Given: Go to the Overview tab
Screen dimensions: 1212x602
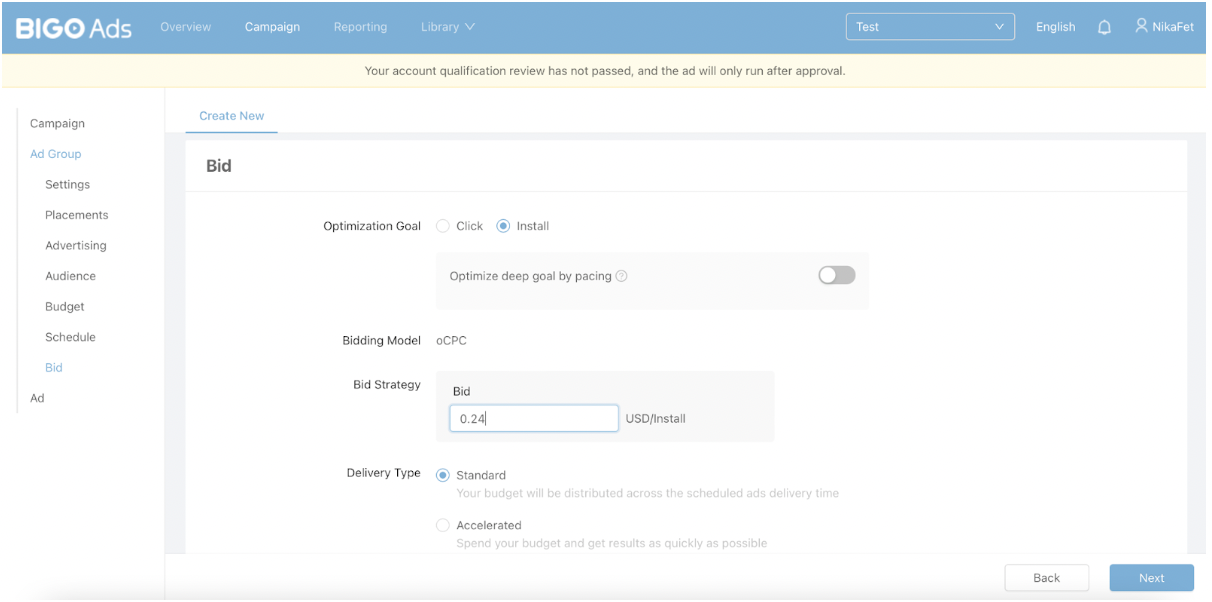Looking at the screenshot, I should pos(186,27).
